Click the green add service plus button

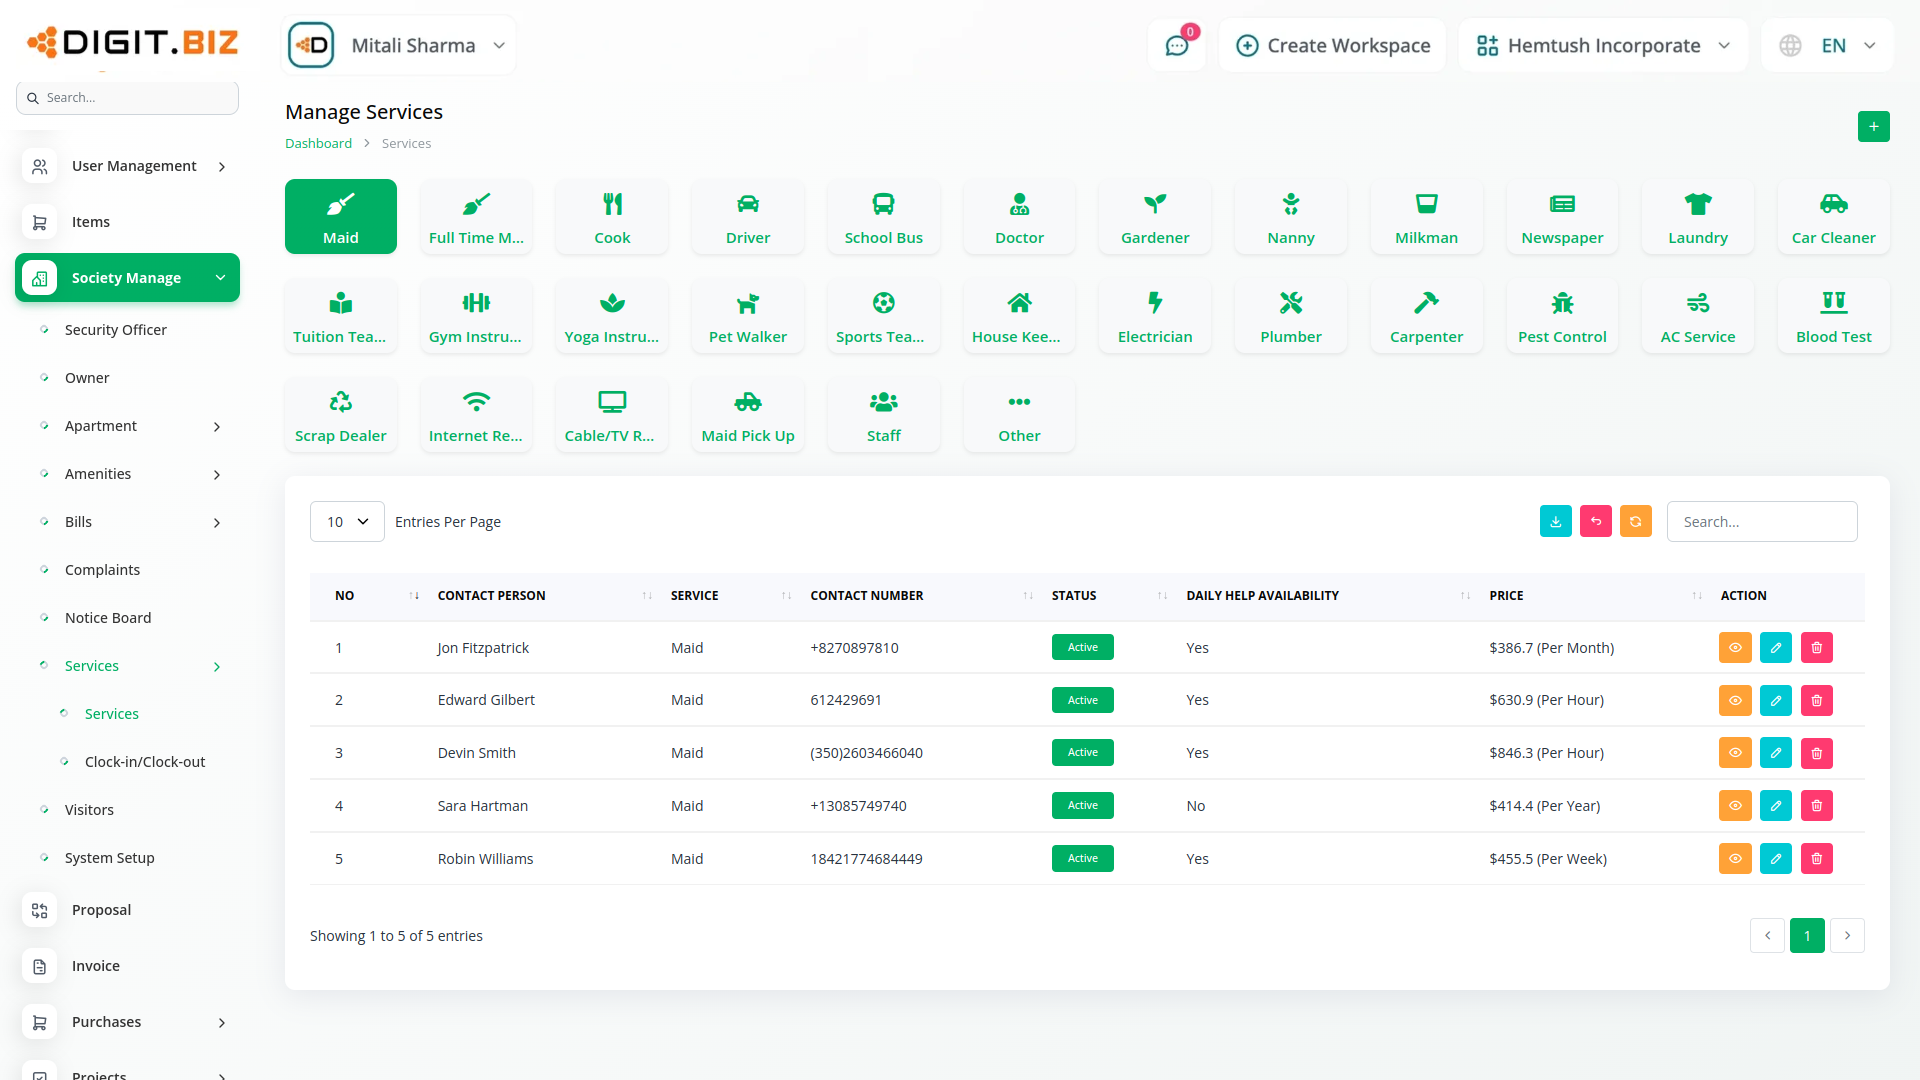[1873, 127]
